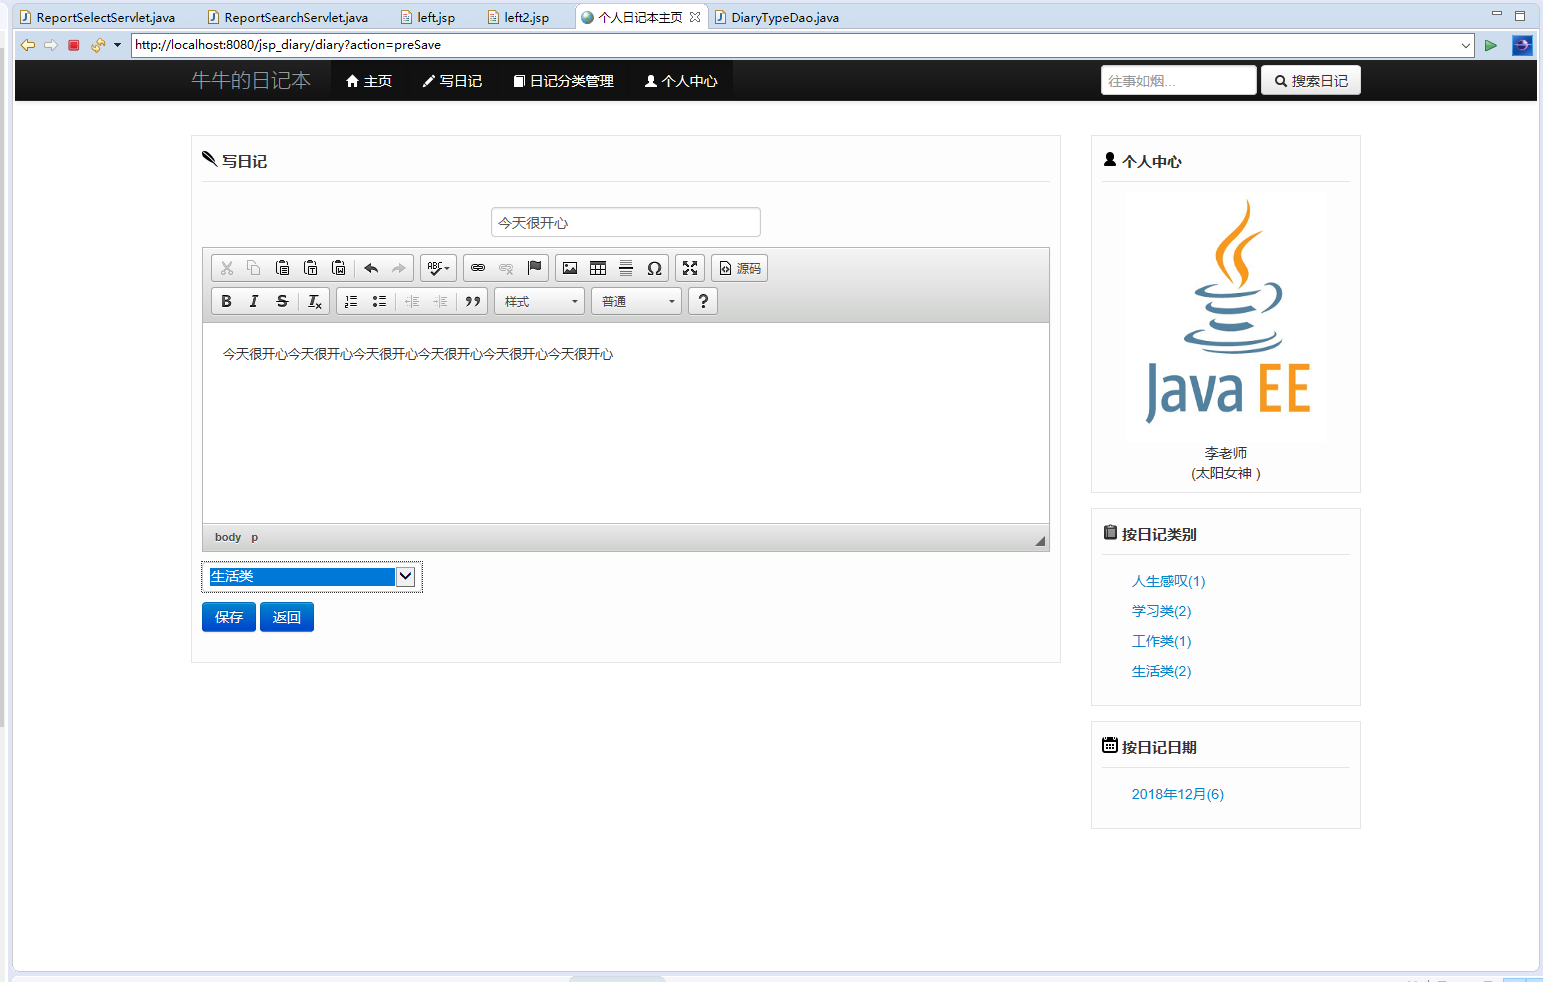Remove formatting with the Tx icon
The width and height of the screenshot is (1543, 982).
click(315, 301)
